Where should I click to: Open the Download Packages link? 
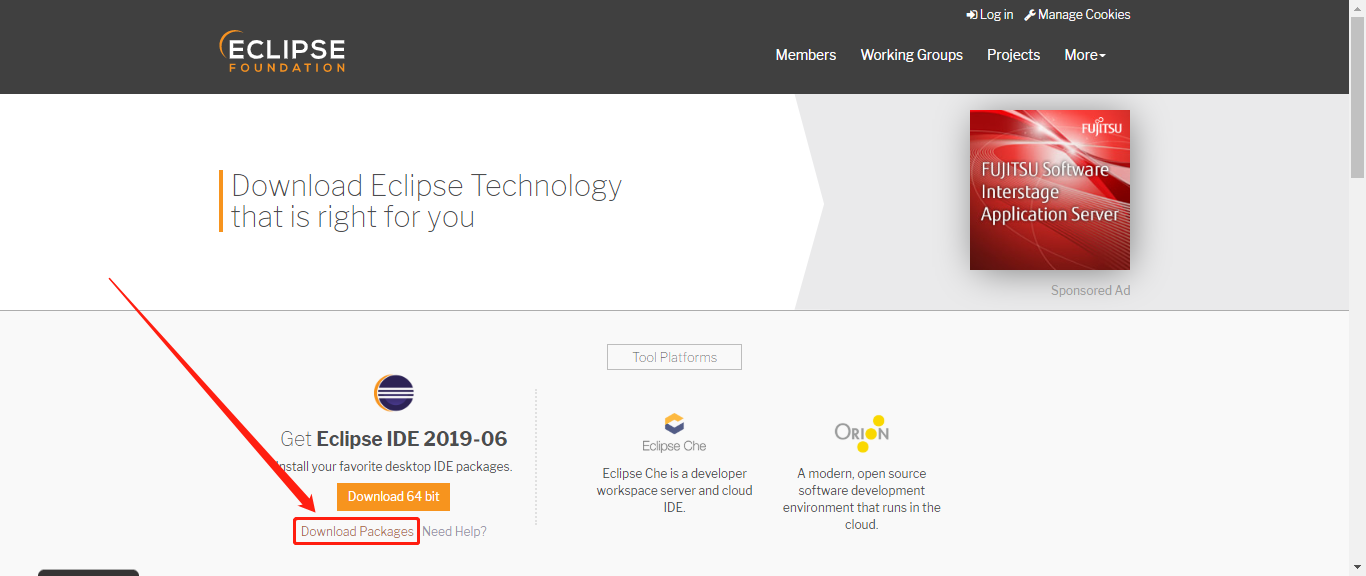[x=357, y=531]
